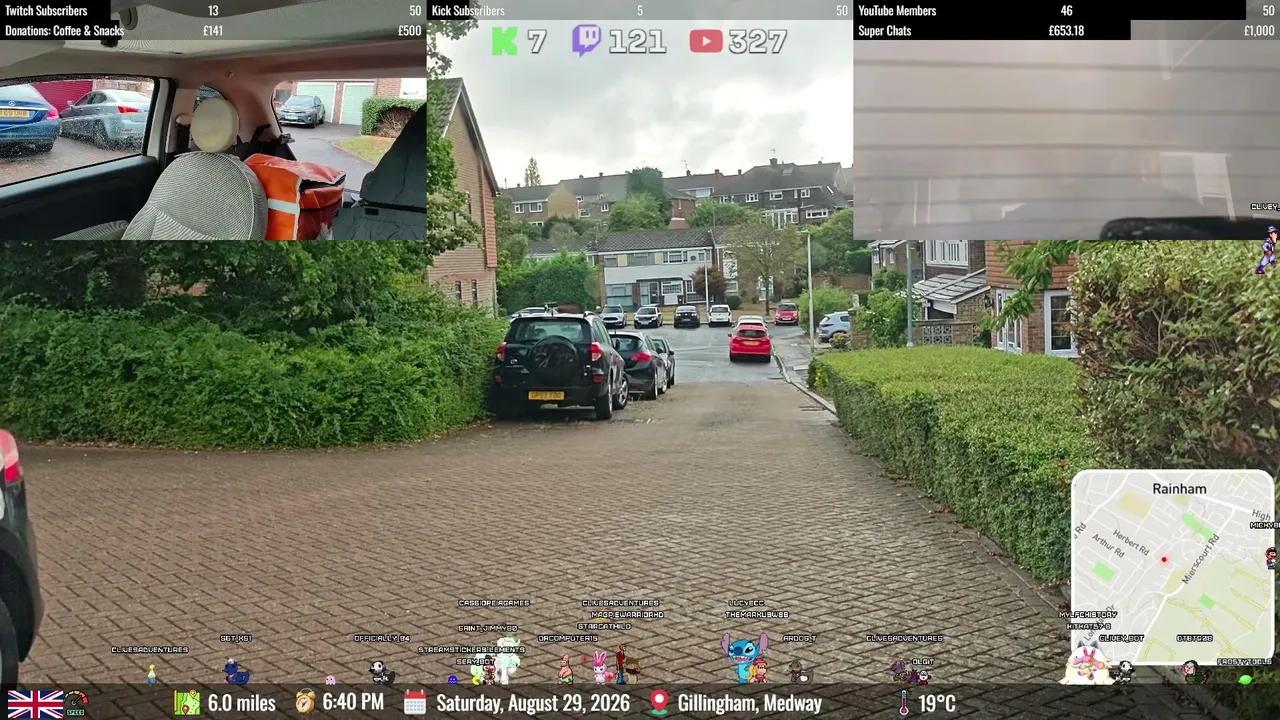The width and height of the screenshot is (1280, 720).
Task: Click the calendar icon
Action: pos(415,703)
